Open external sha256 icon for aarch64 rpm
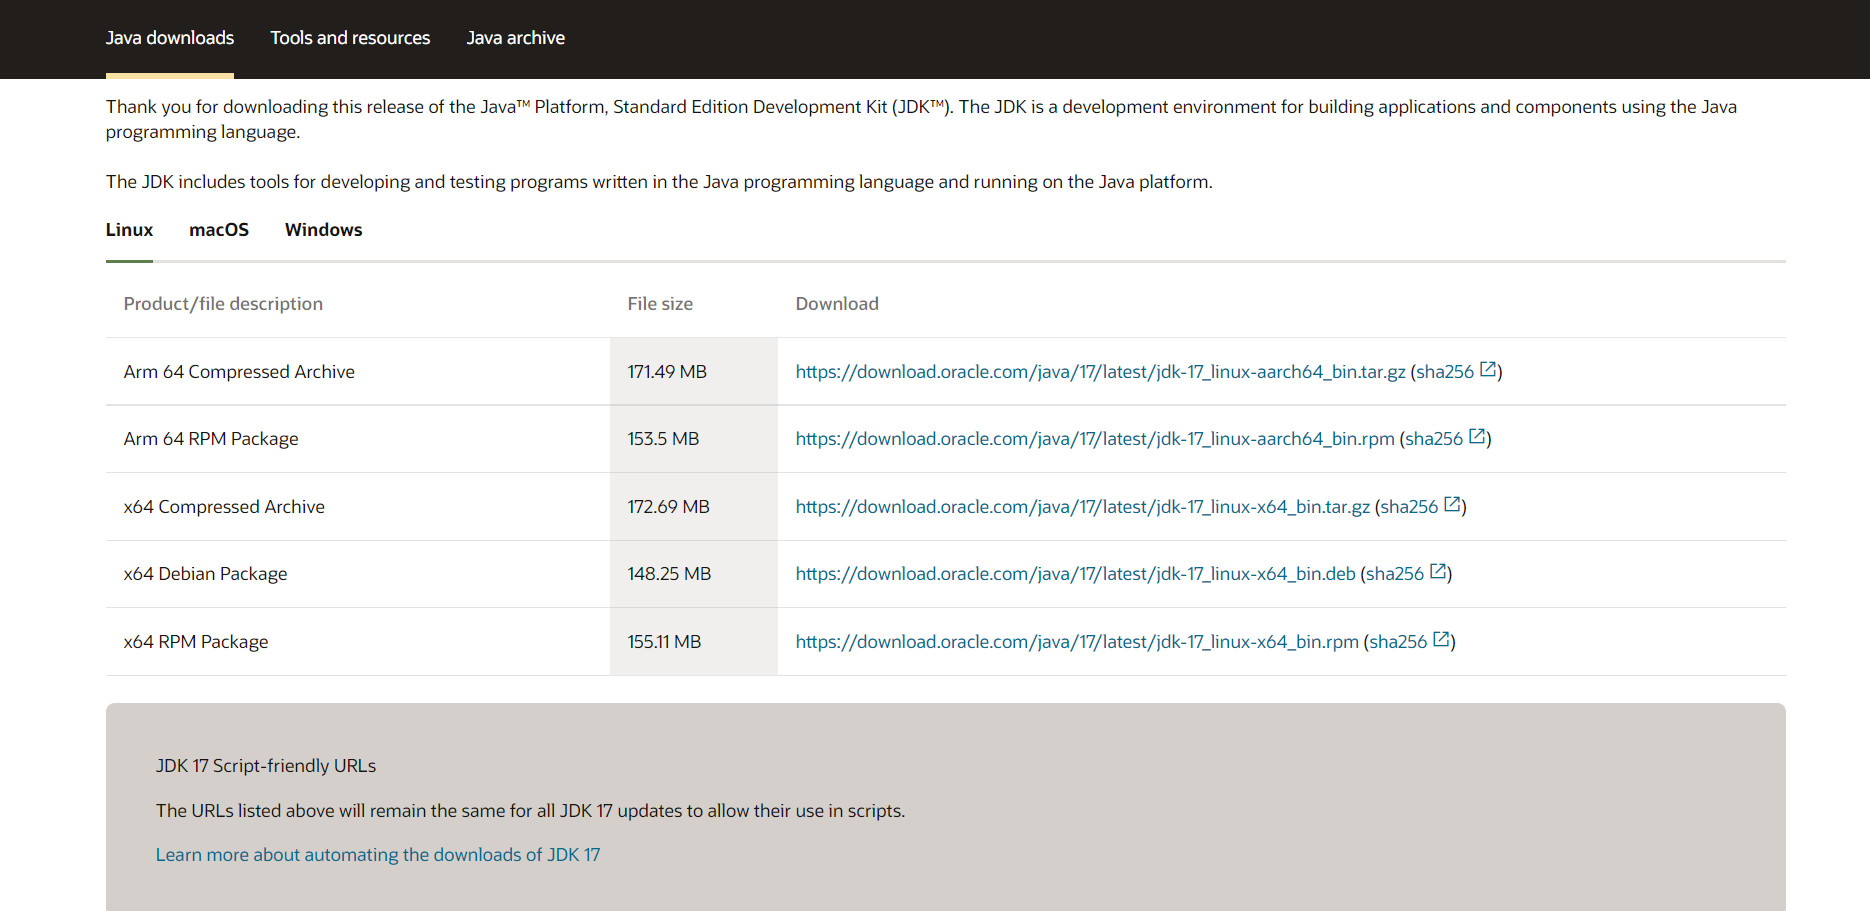Viewport: 1870px width, 911px height. [1477, 437]
